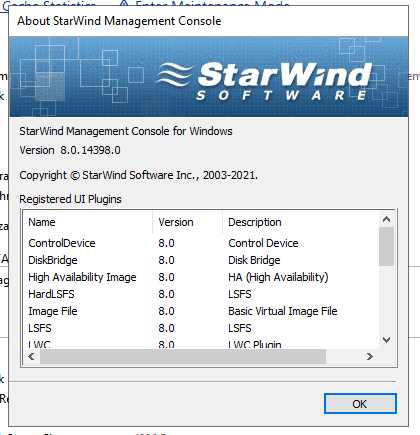Click the horizontal scrollbar thumb
Screen dimensions: 420x435
183,357
